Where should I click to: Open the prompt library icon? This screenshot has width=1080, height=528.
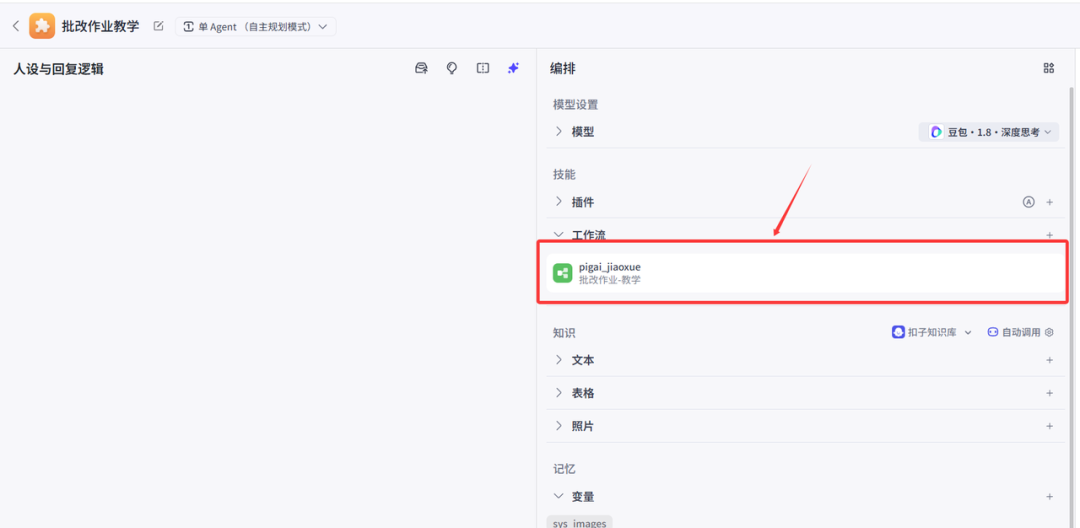[x=421, y=68]
